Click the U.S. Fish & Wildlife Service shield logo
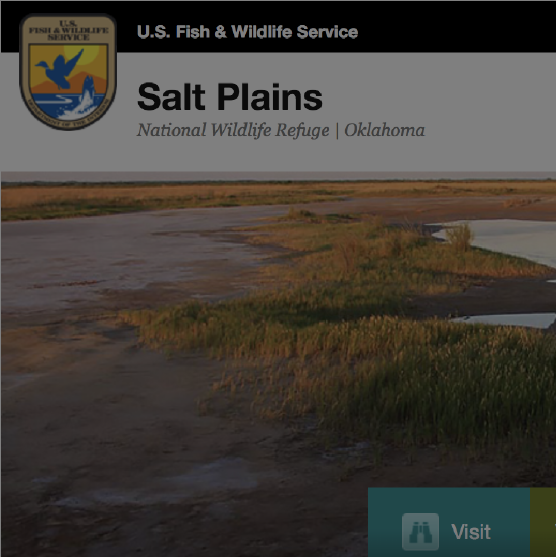The height and width of the screenshot is (557, 556). tap(68, 72)
